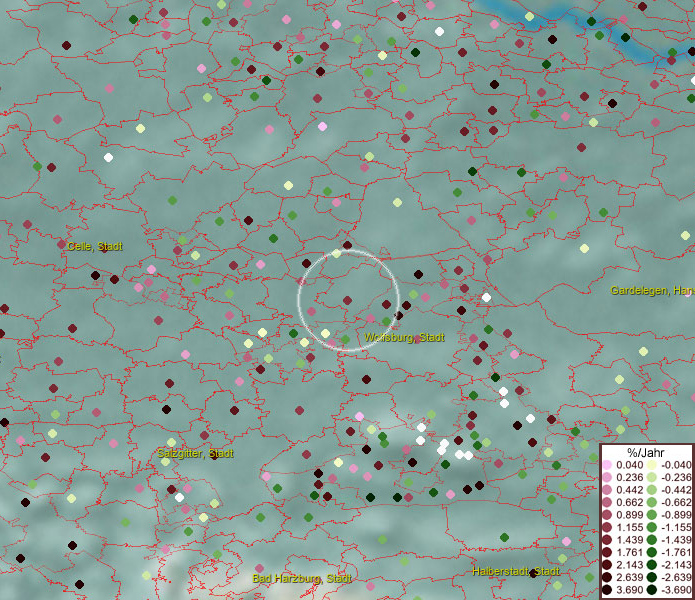
Task: Click legend value text '0.040'
Action: (629, 465)
